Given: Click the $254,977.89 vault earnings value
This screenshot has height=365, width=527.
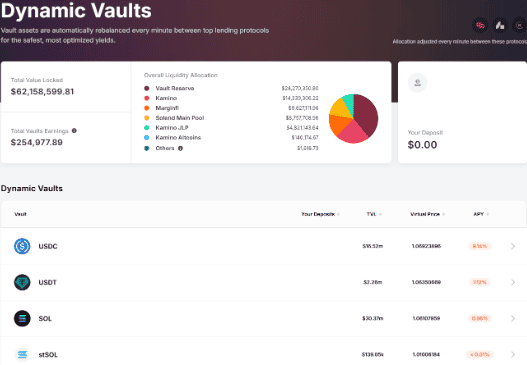Looking at the screenshot, I should click(x=37, y=142).
